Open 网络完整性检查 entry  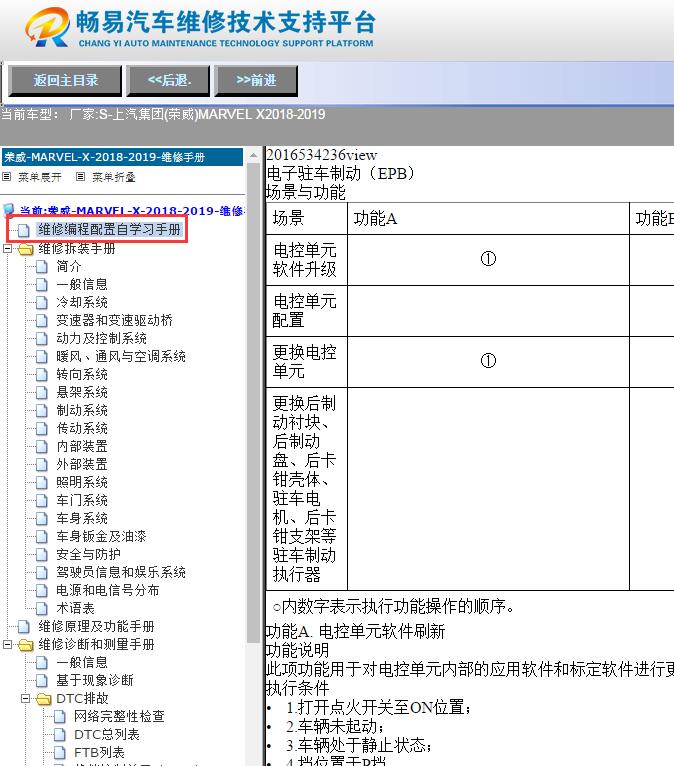(x=119, y=716)
